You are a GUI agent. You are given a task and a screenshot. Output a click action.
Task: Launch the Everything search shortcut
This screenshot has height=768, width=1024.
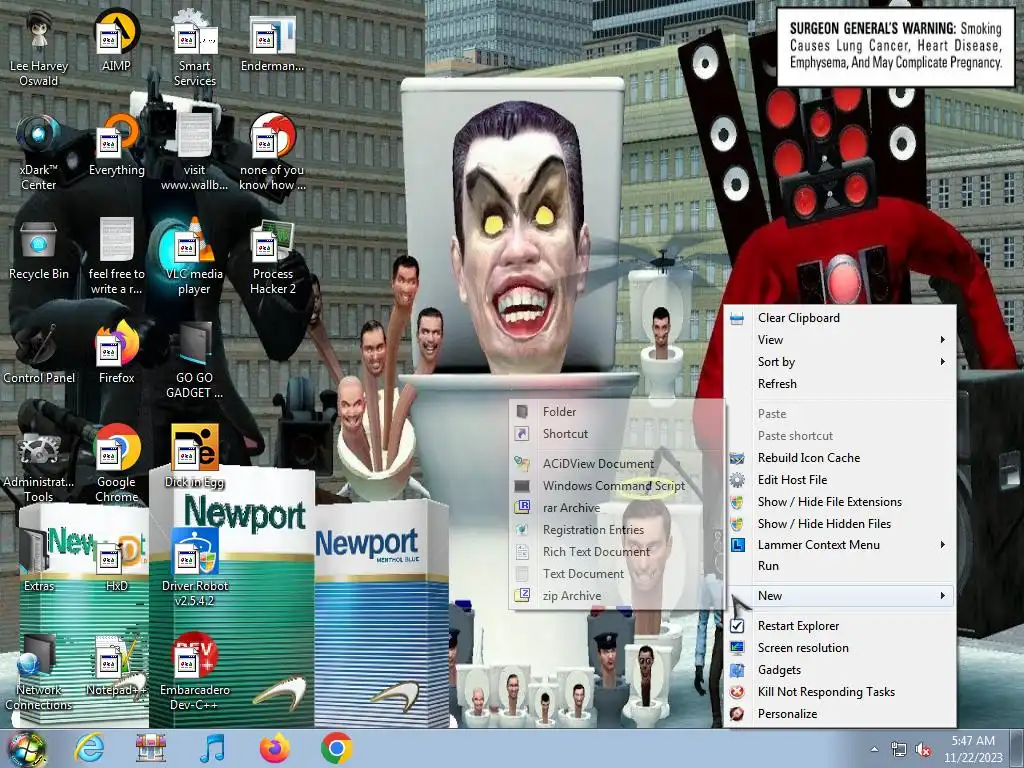(x=116, y=145)
